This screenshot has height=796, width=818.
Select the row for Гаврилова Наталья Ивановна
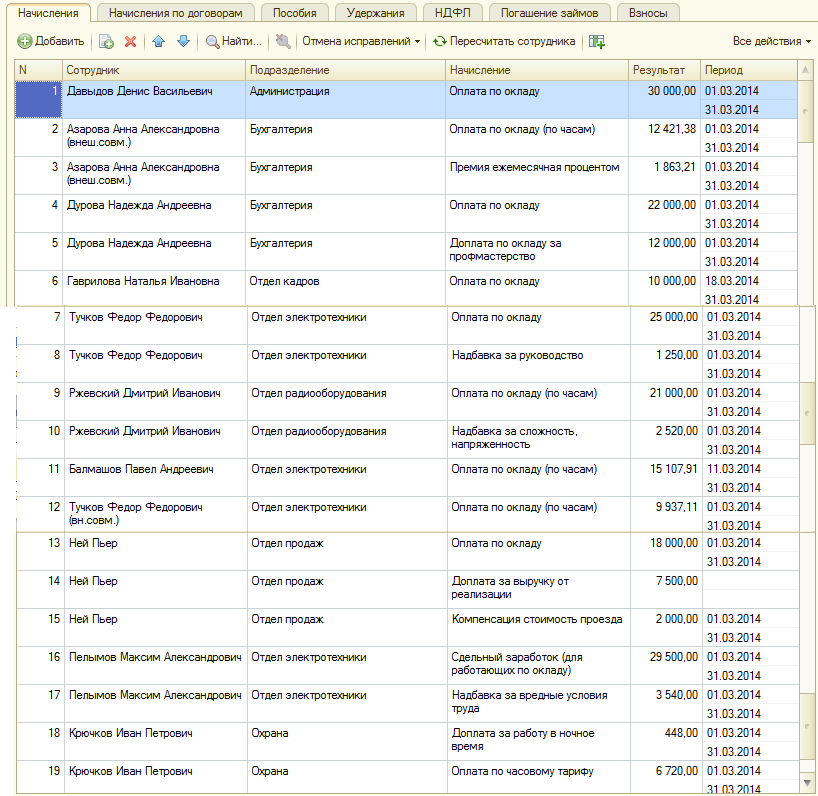tap(143, 282)
